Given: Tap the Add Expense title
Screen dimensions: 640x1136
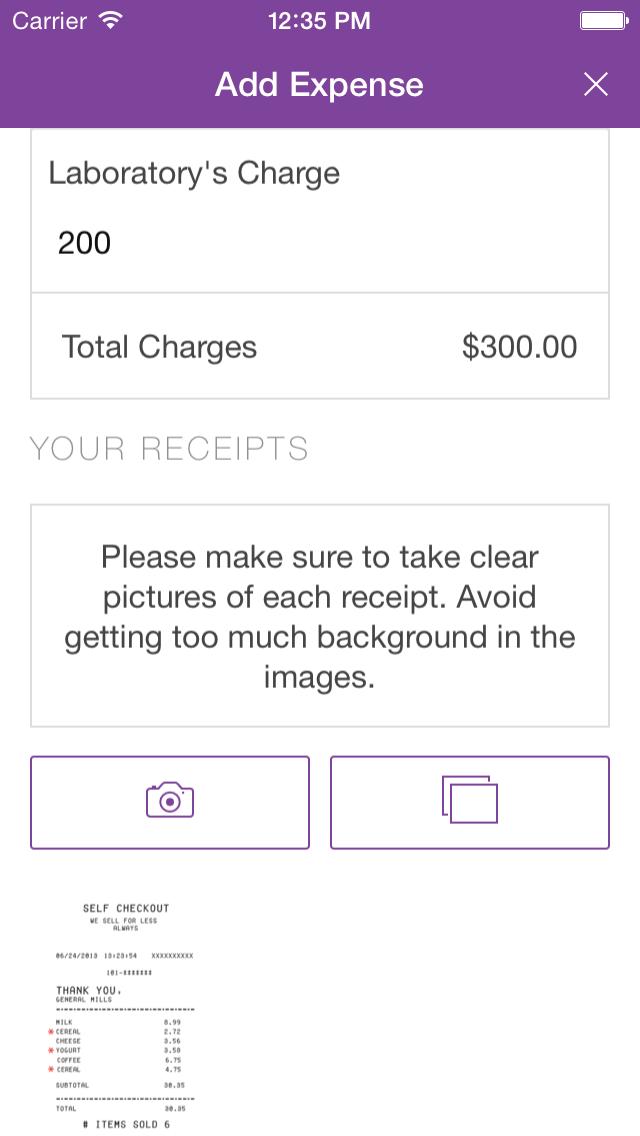Looking at the screenshot, I should (x=319, y=85).
